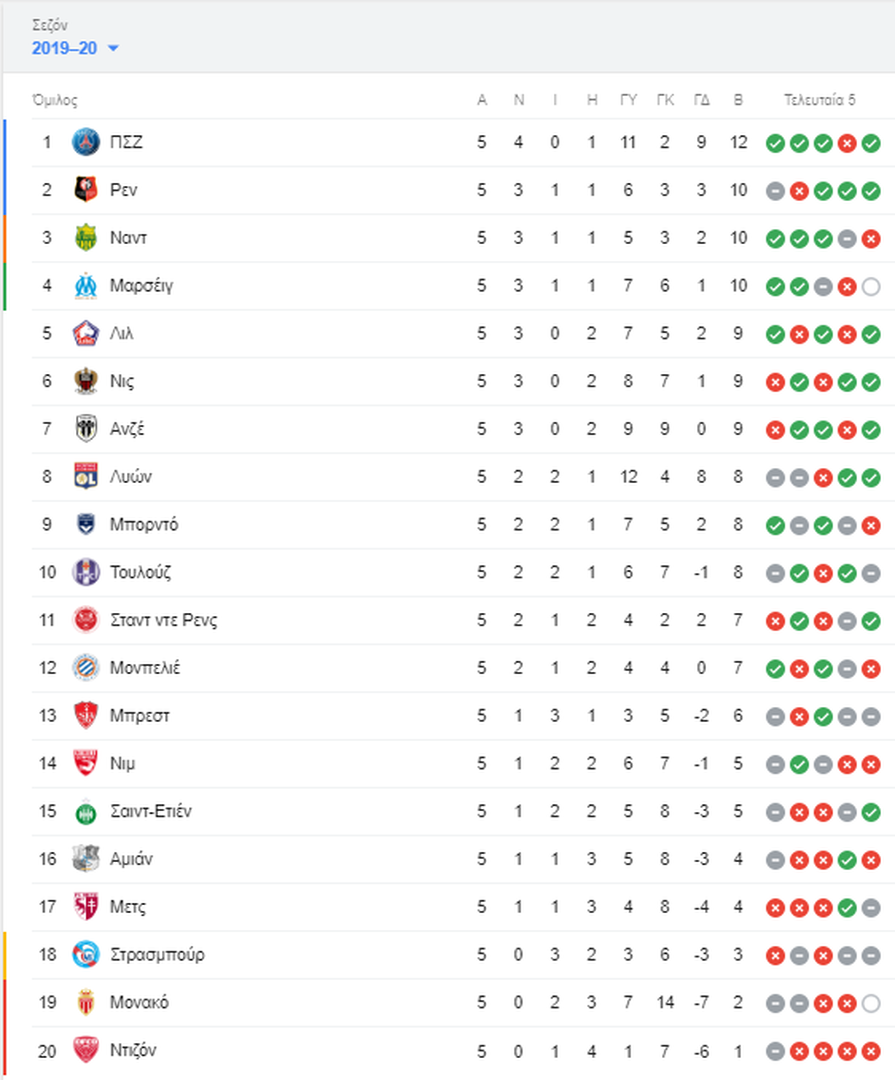
Task: Click the Μαρσέιγ club emblem
Action: tap(85, 286)
